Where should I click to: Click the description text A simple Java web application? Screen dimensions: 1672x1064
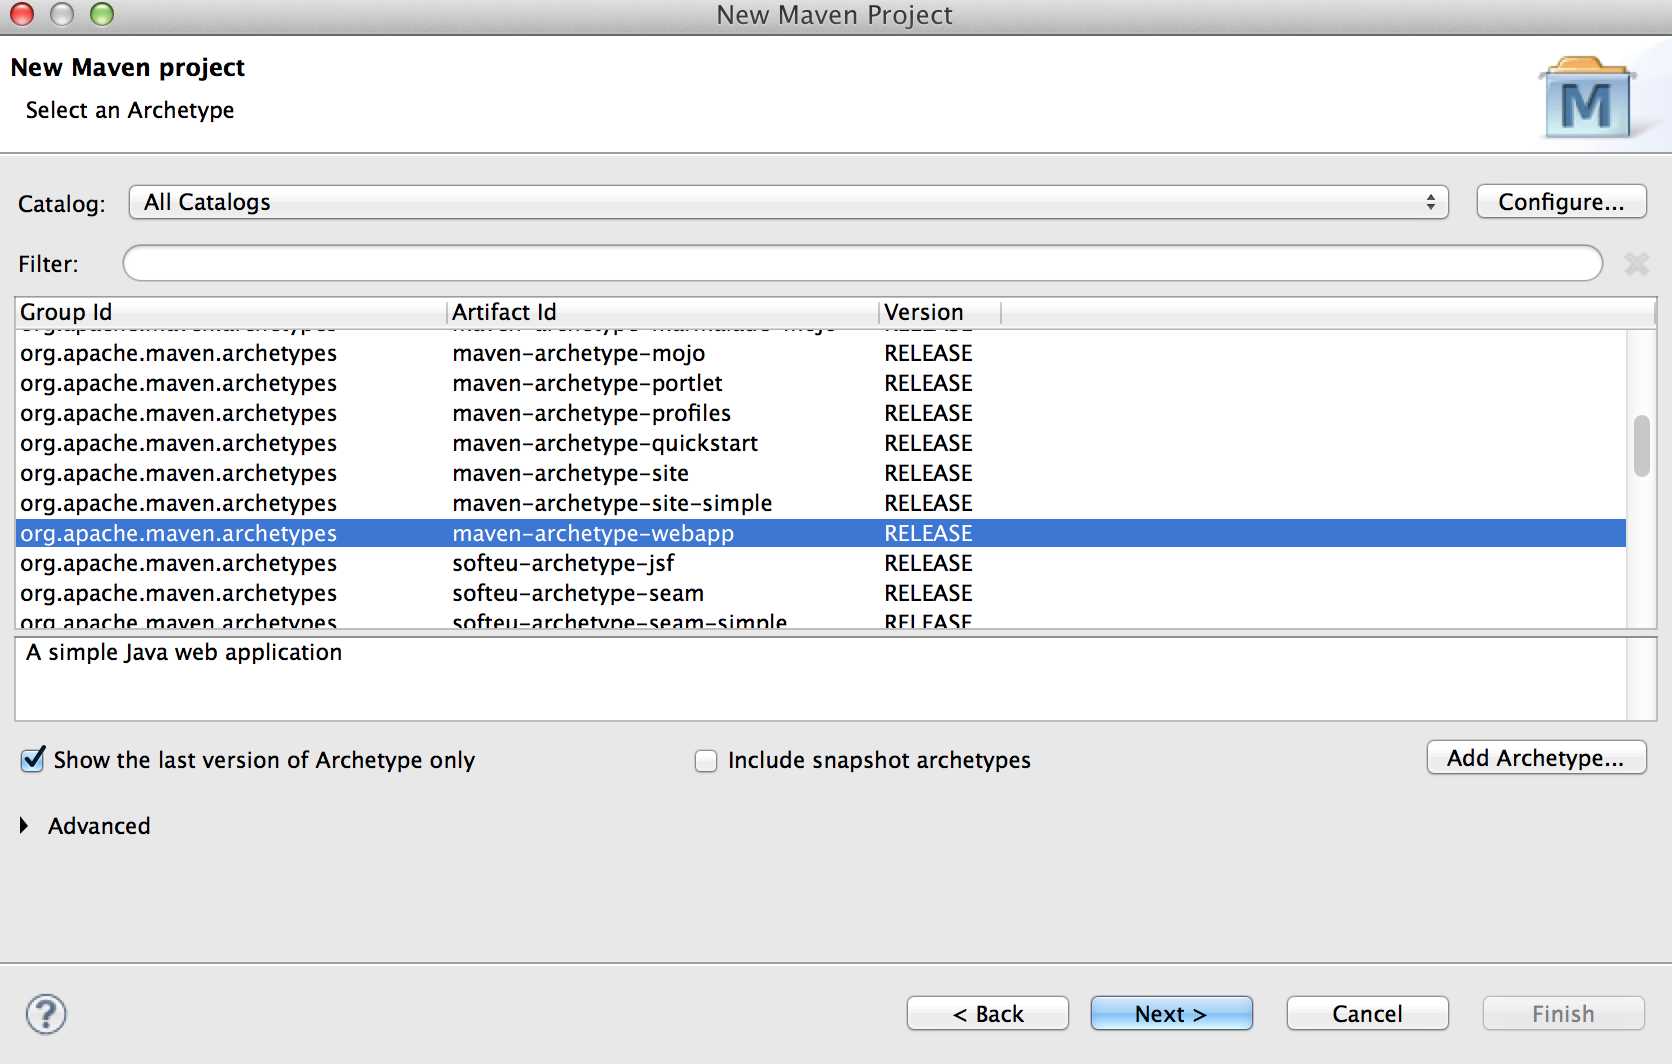(x=184, y=653)
